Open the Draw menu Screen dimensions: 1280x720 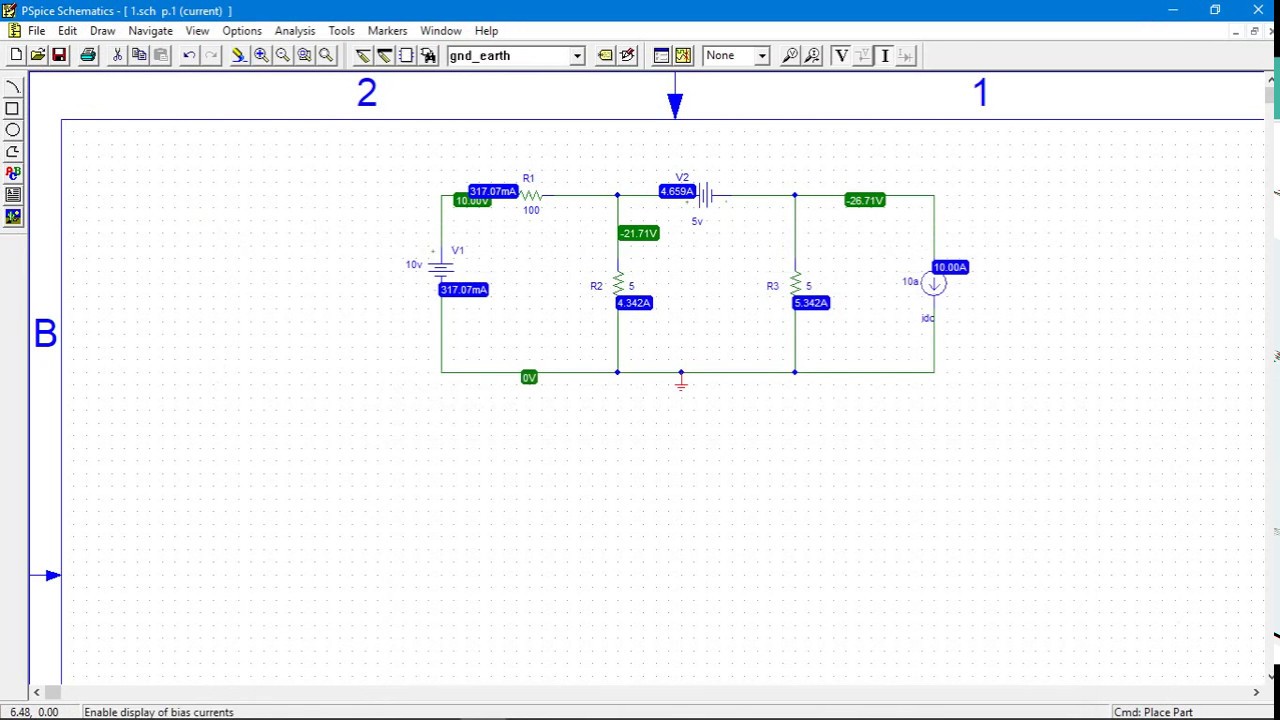click(x=102, y=31)
